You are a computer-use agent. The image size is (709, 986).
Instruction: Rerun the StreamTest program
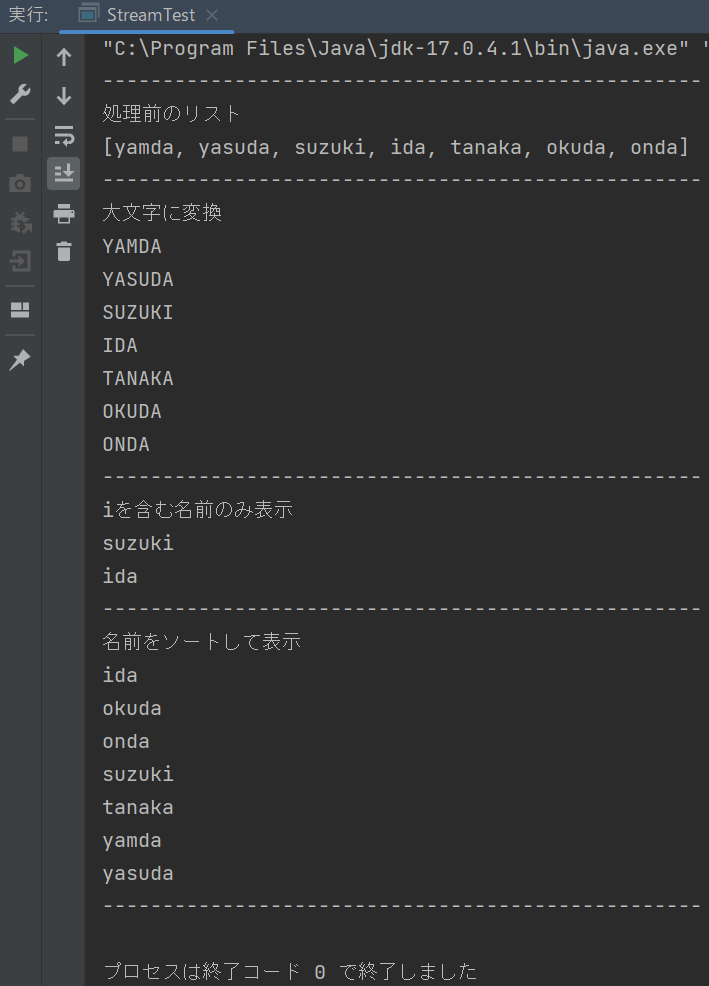pos(20,55)
